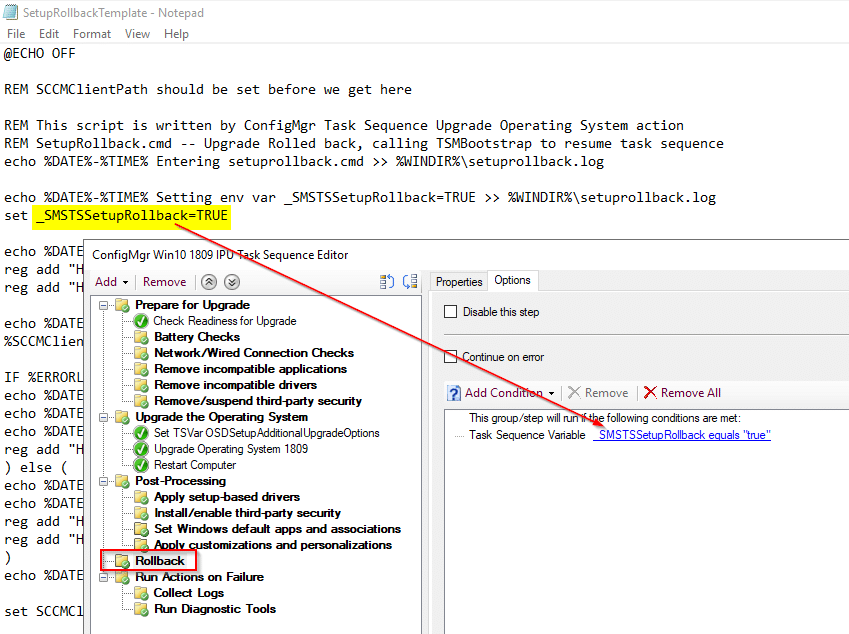The height and width of the screenshot is (634, 849).
Task: Open the Format menu in Notepad
Action: [x=91, y=33]
